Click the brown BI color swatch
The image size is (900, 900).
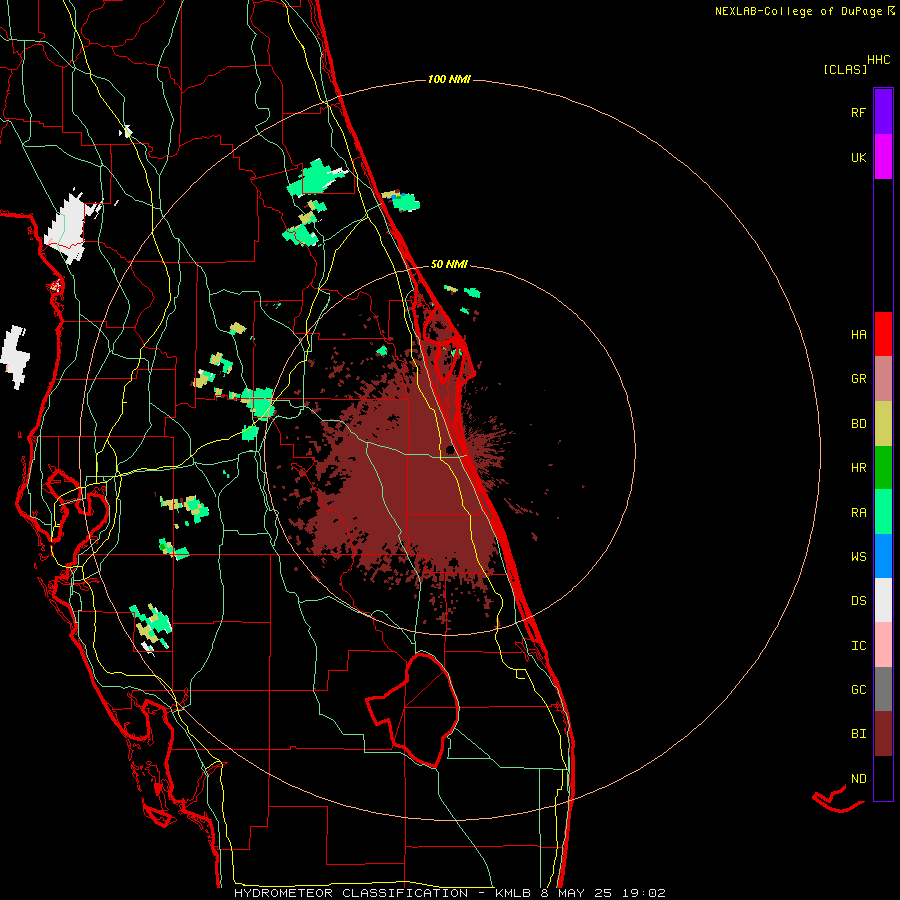click(x=883, y=734)
